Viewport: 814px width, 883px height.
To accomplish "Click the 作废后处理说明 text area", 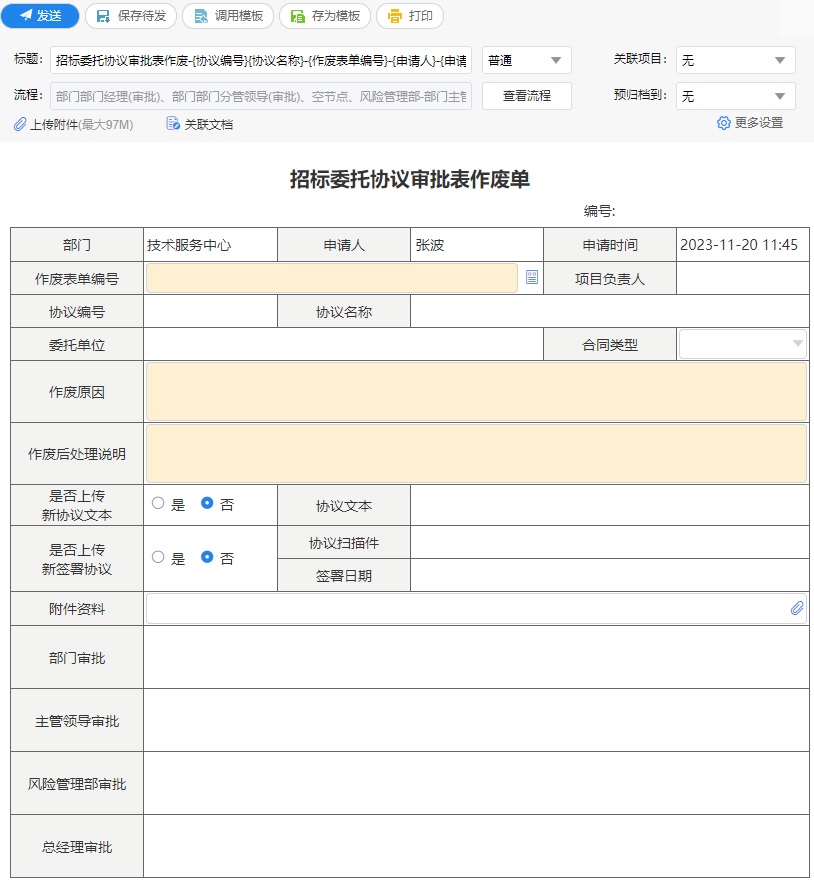I will 476,454.
